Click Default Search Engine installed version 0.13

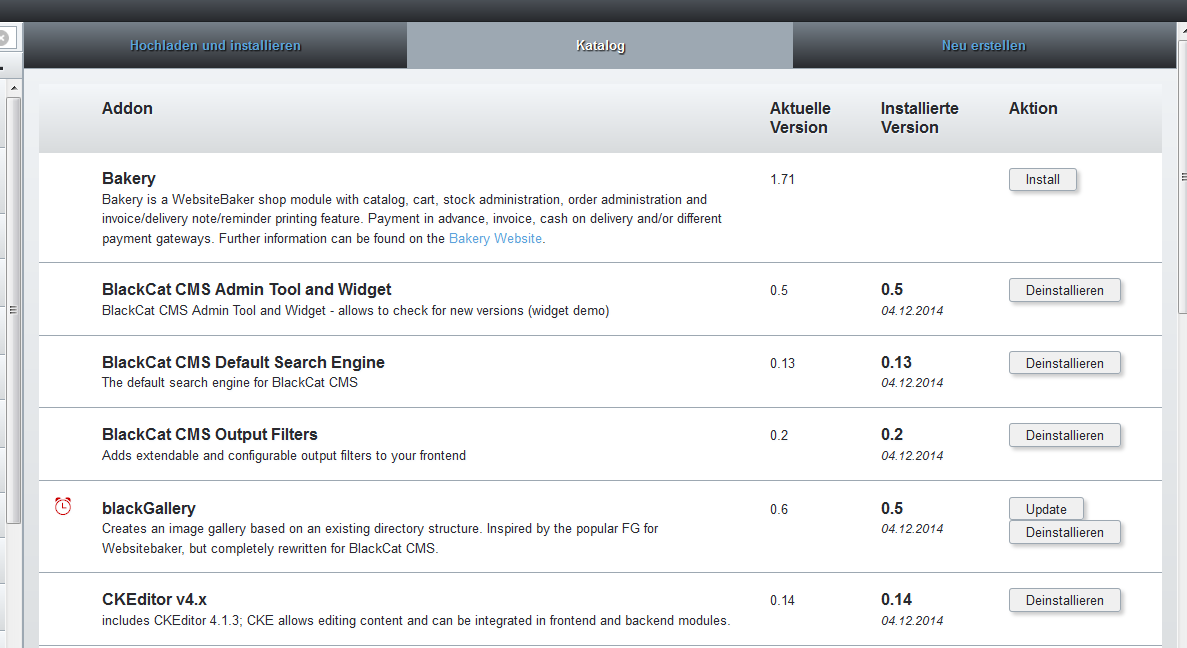(x=896, y=363)
